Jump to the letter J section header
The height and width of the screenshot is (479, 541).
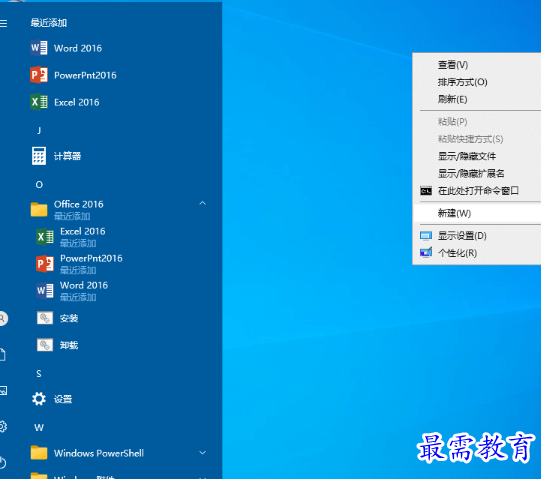39,130
